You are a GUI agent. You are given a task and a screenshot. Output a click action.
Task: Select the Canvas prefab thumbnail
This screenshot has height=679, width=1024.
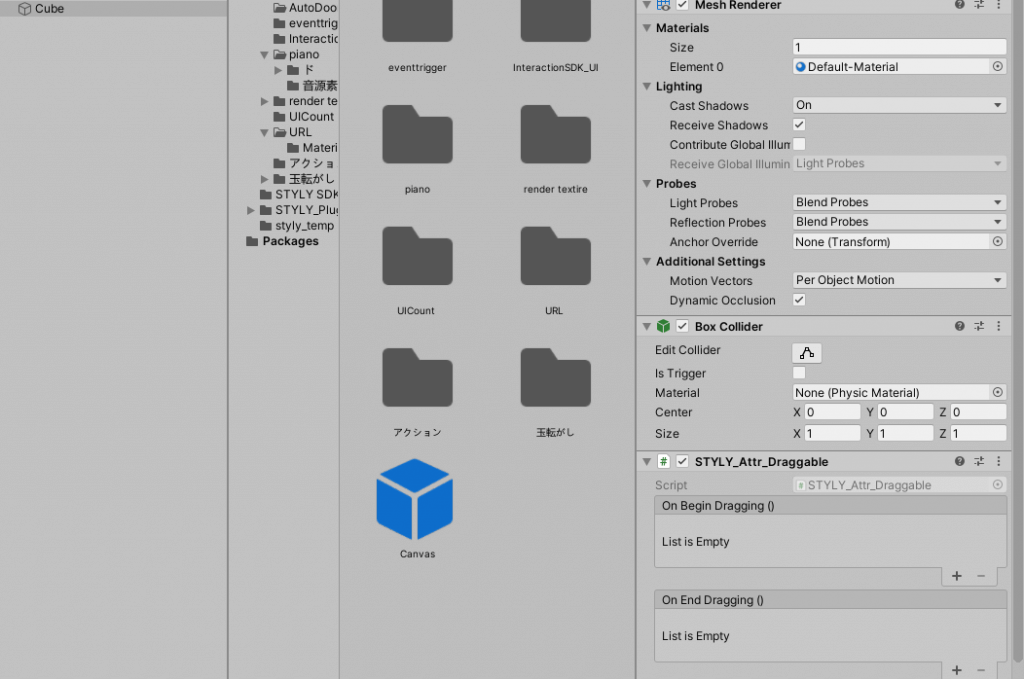(415, 500)
